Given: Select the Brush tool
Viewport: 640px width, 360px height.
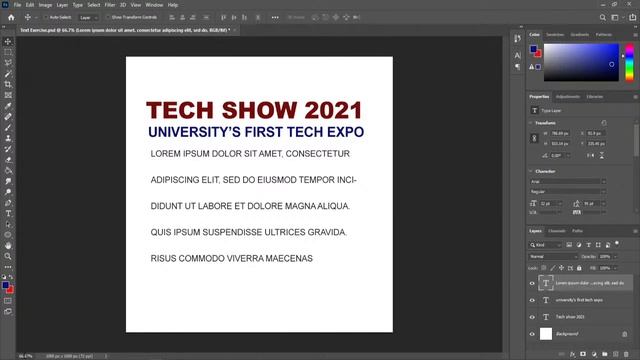Looking at the screenshot, I should (x=8, y=127).
